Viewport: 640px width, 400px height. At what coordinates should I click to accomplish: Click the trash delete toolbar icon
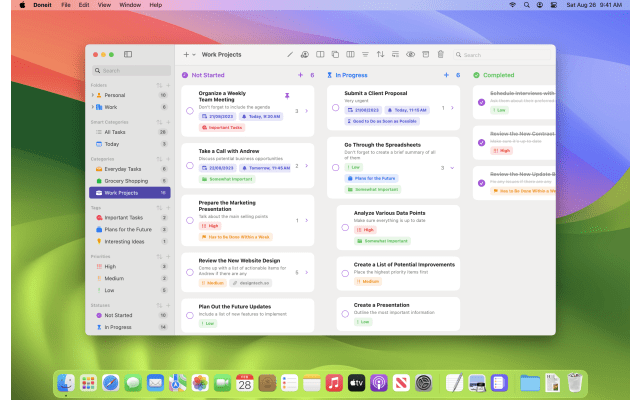(x=440, y=54)
